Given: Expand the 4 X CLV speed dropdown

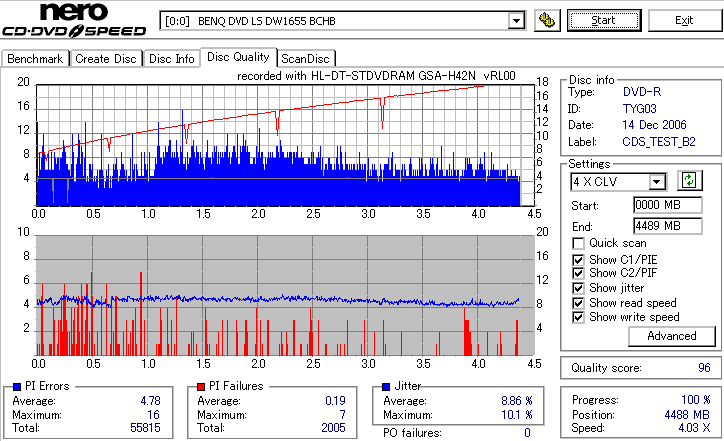Looking at the screenshot, I should click(x=656, y=182).
